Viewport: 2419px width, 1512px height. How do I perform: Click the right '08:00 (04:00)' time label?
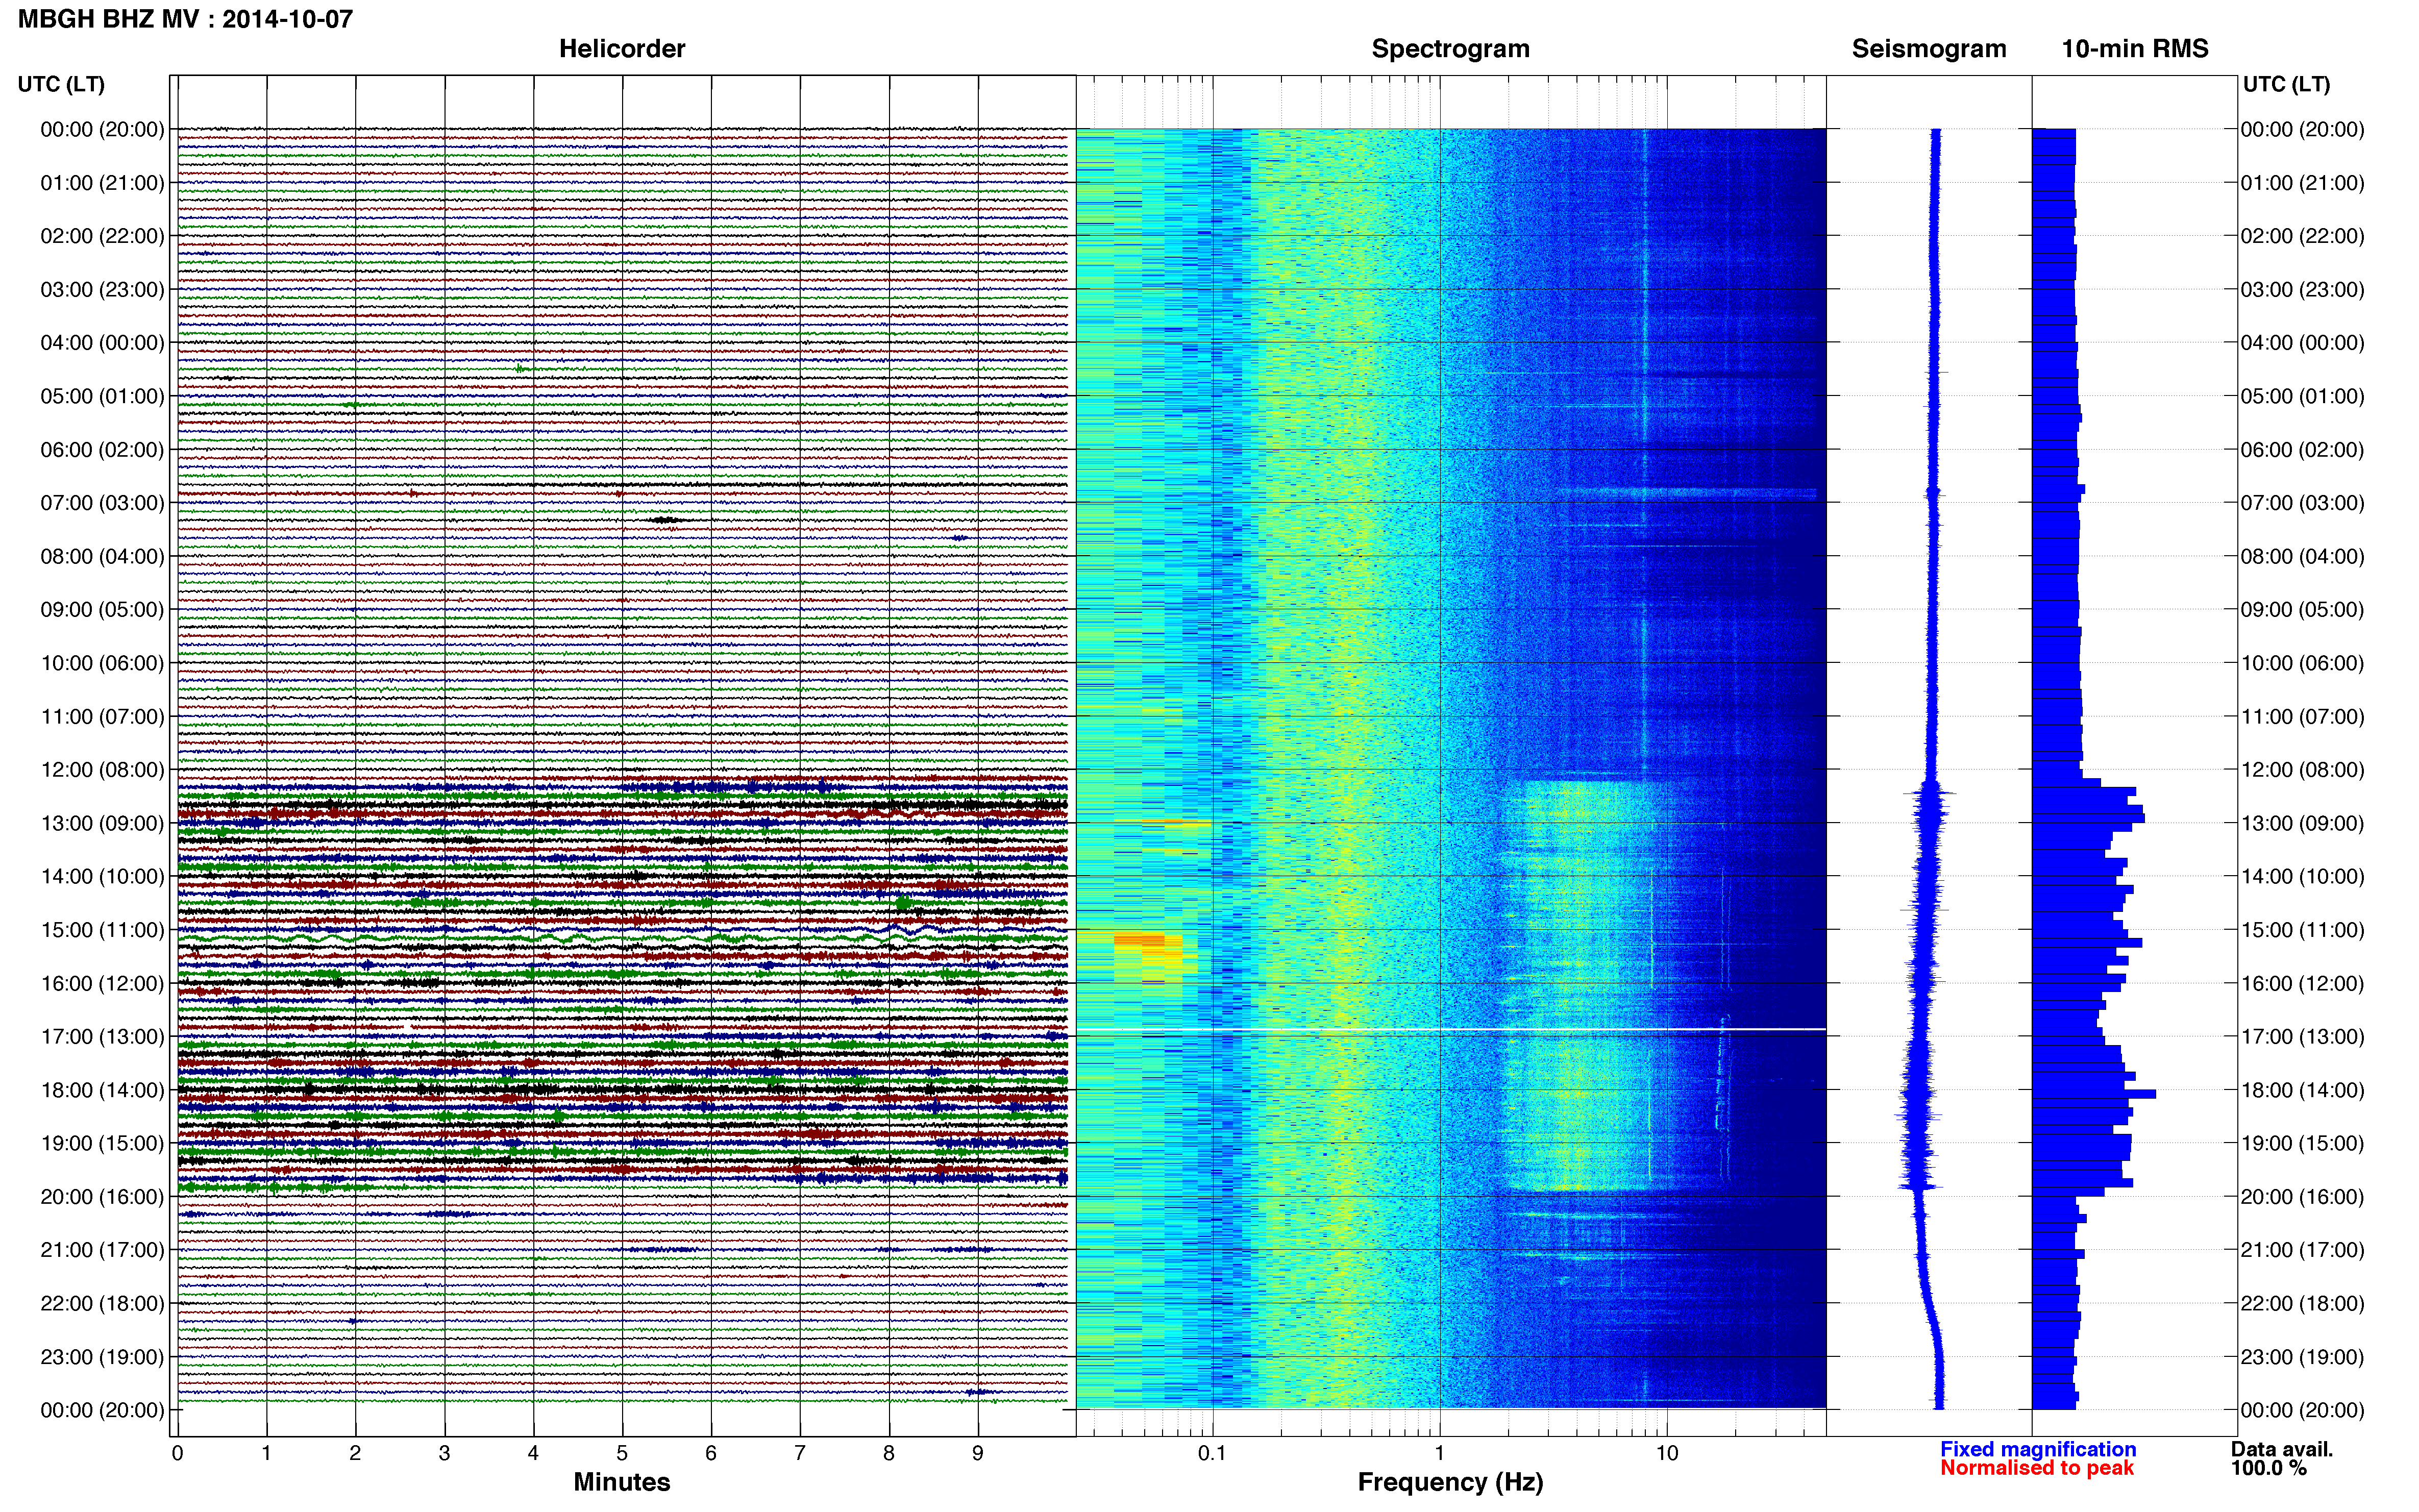pyautogui.click(x=2302, y=556)
